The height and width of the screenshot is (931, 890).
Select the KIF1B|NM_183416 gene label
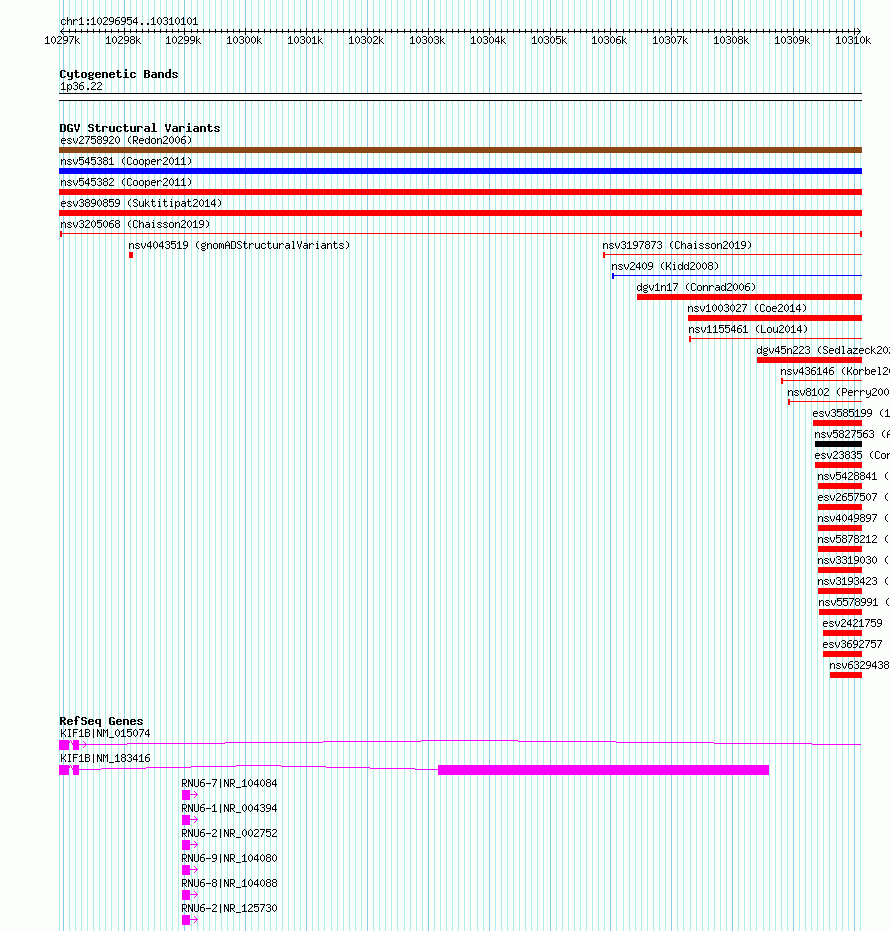[105, 758]
